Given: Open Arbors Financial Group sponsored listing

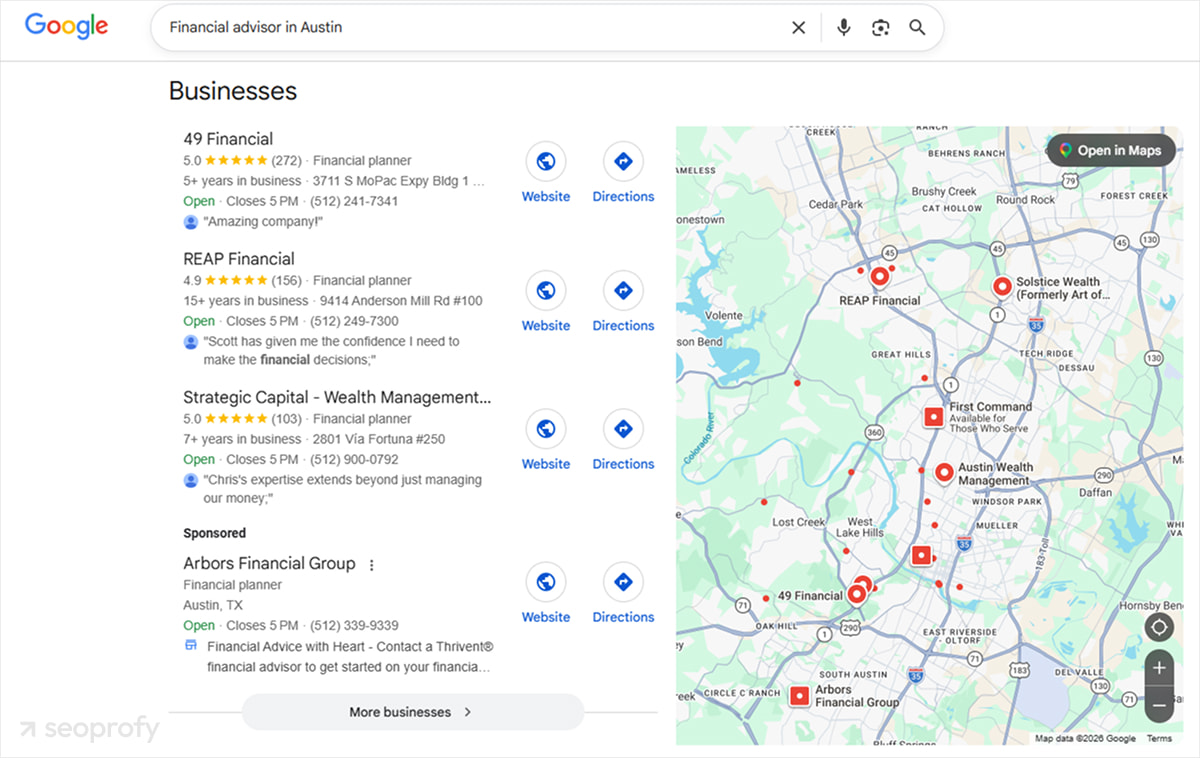Looking at the screenshot, I should (x=269, y=563).
